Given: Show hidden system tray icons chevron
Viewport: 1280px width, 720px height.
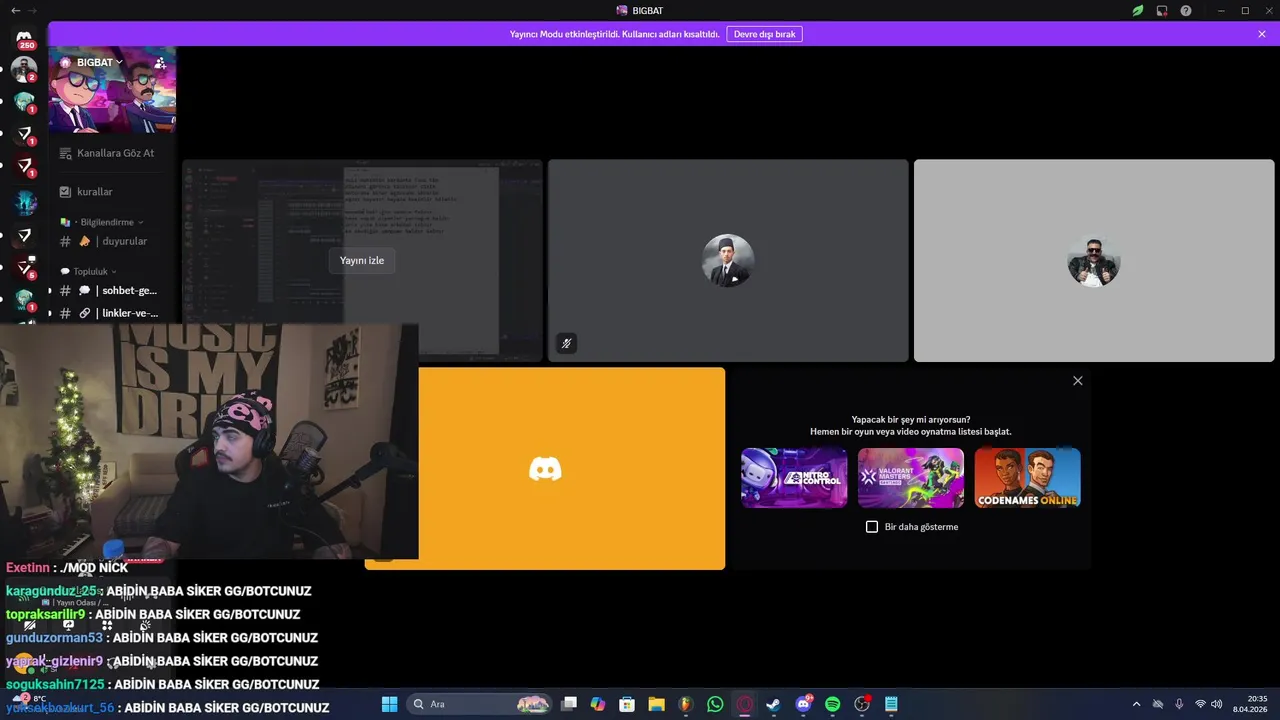Looking at the screenshot, I should (1137, 704).
